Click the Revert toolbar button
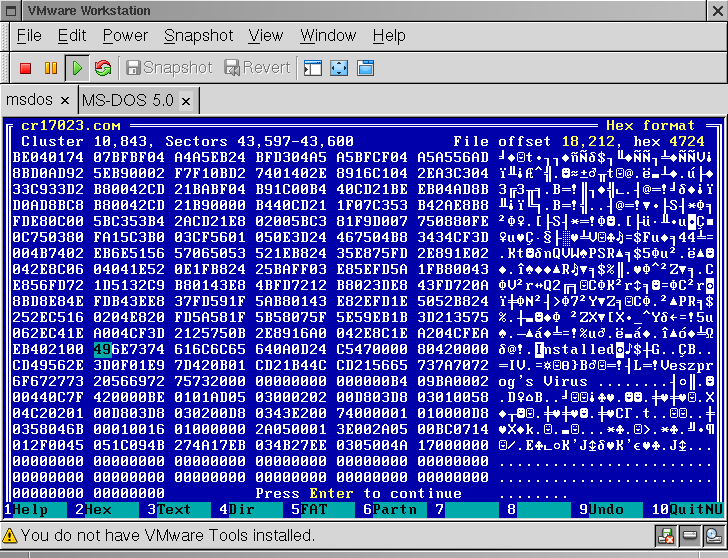Screen dimensions: 728x558 point(257,68)
